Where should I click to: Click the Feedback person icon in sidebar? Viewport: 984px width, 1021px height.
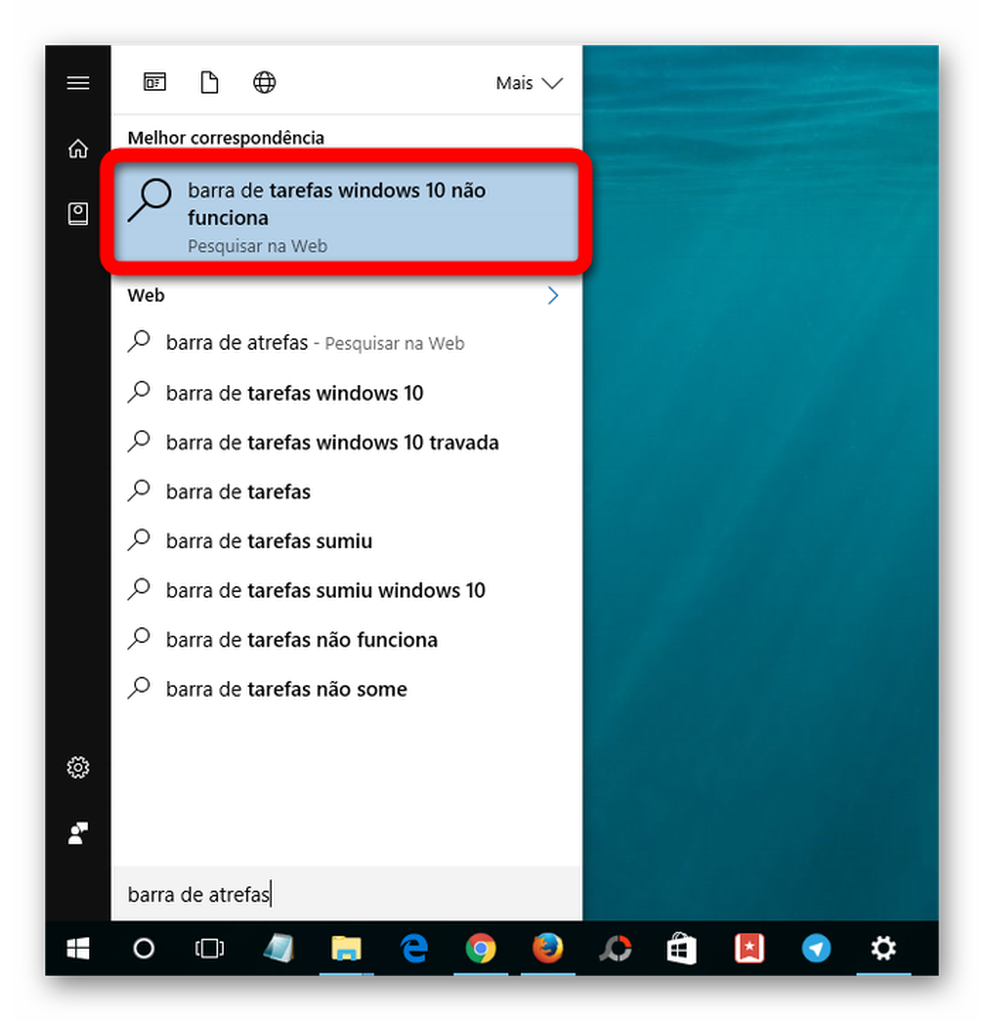pos(78,833)
